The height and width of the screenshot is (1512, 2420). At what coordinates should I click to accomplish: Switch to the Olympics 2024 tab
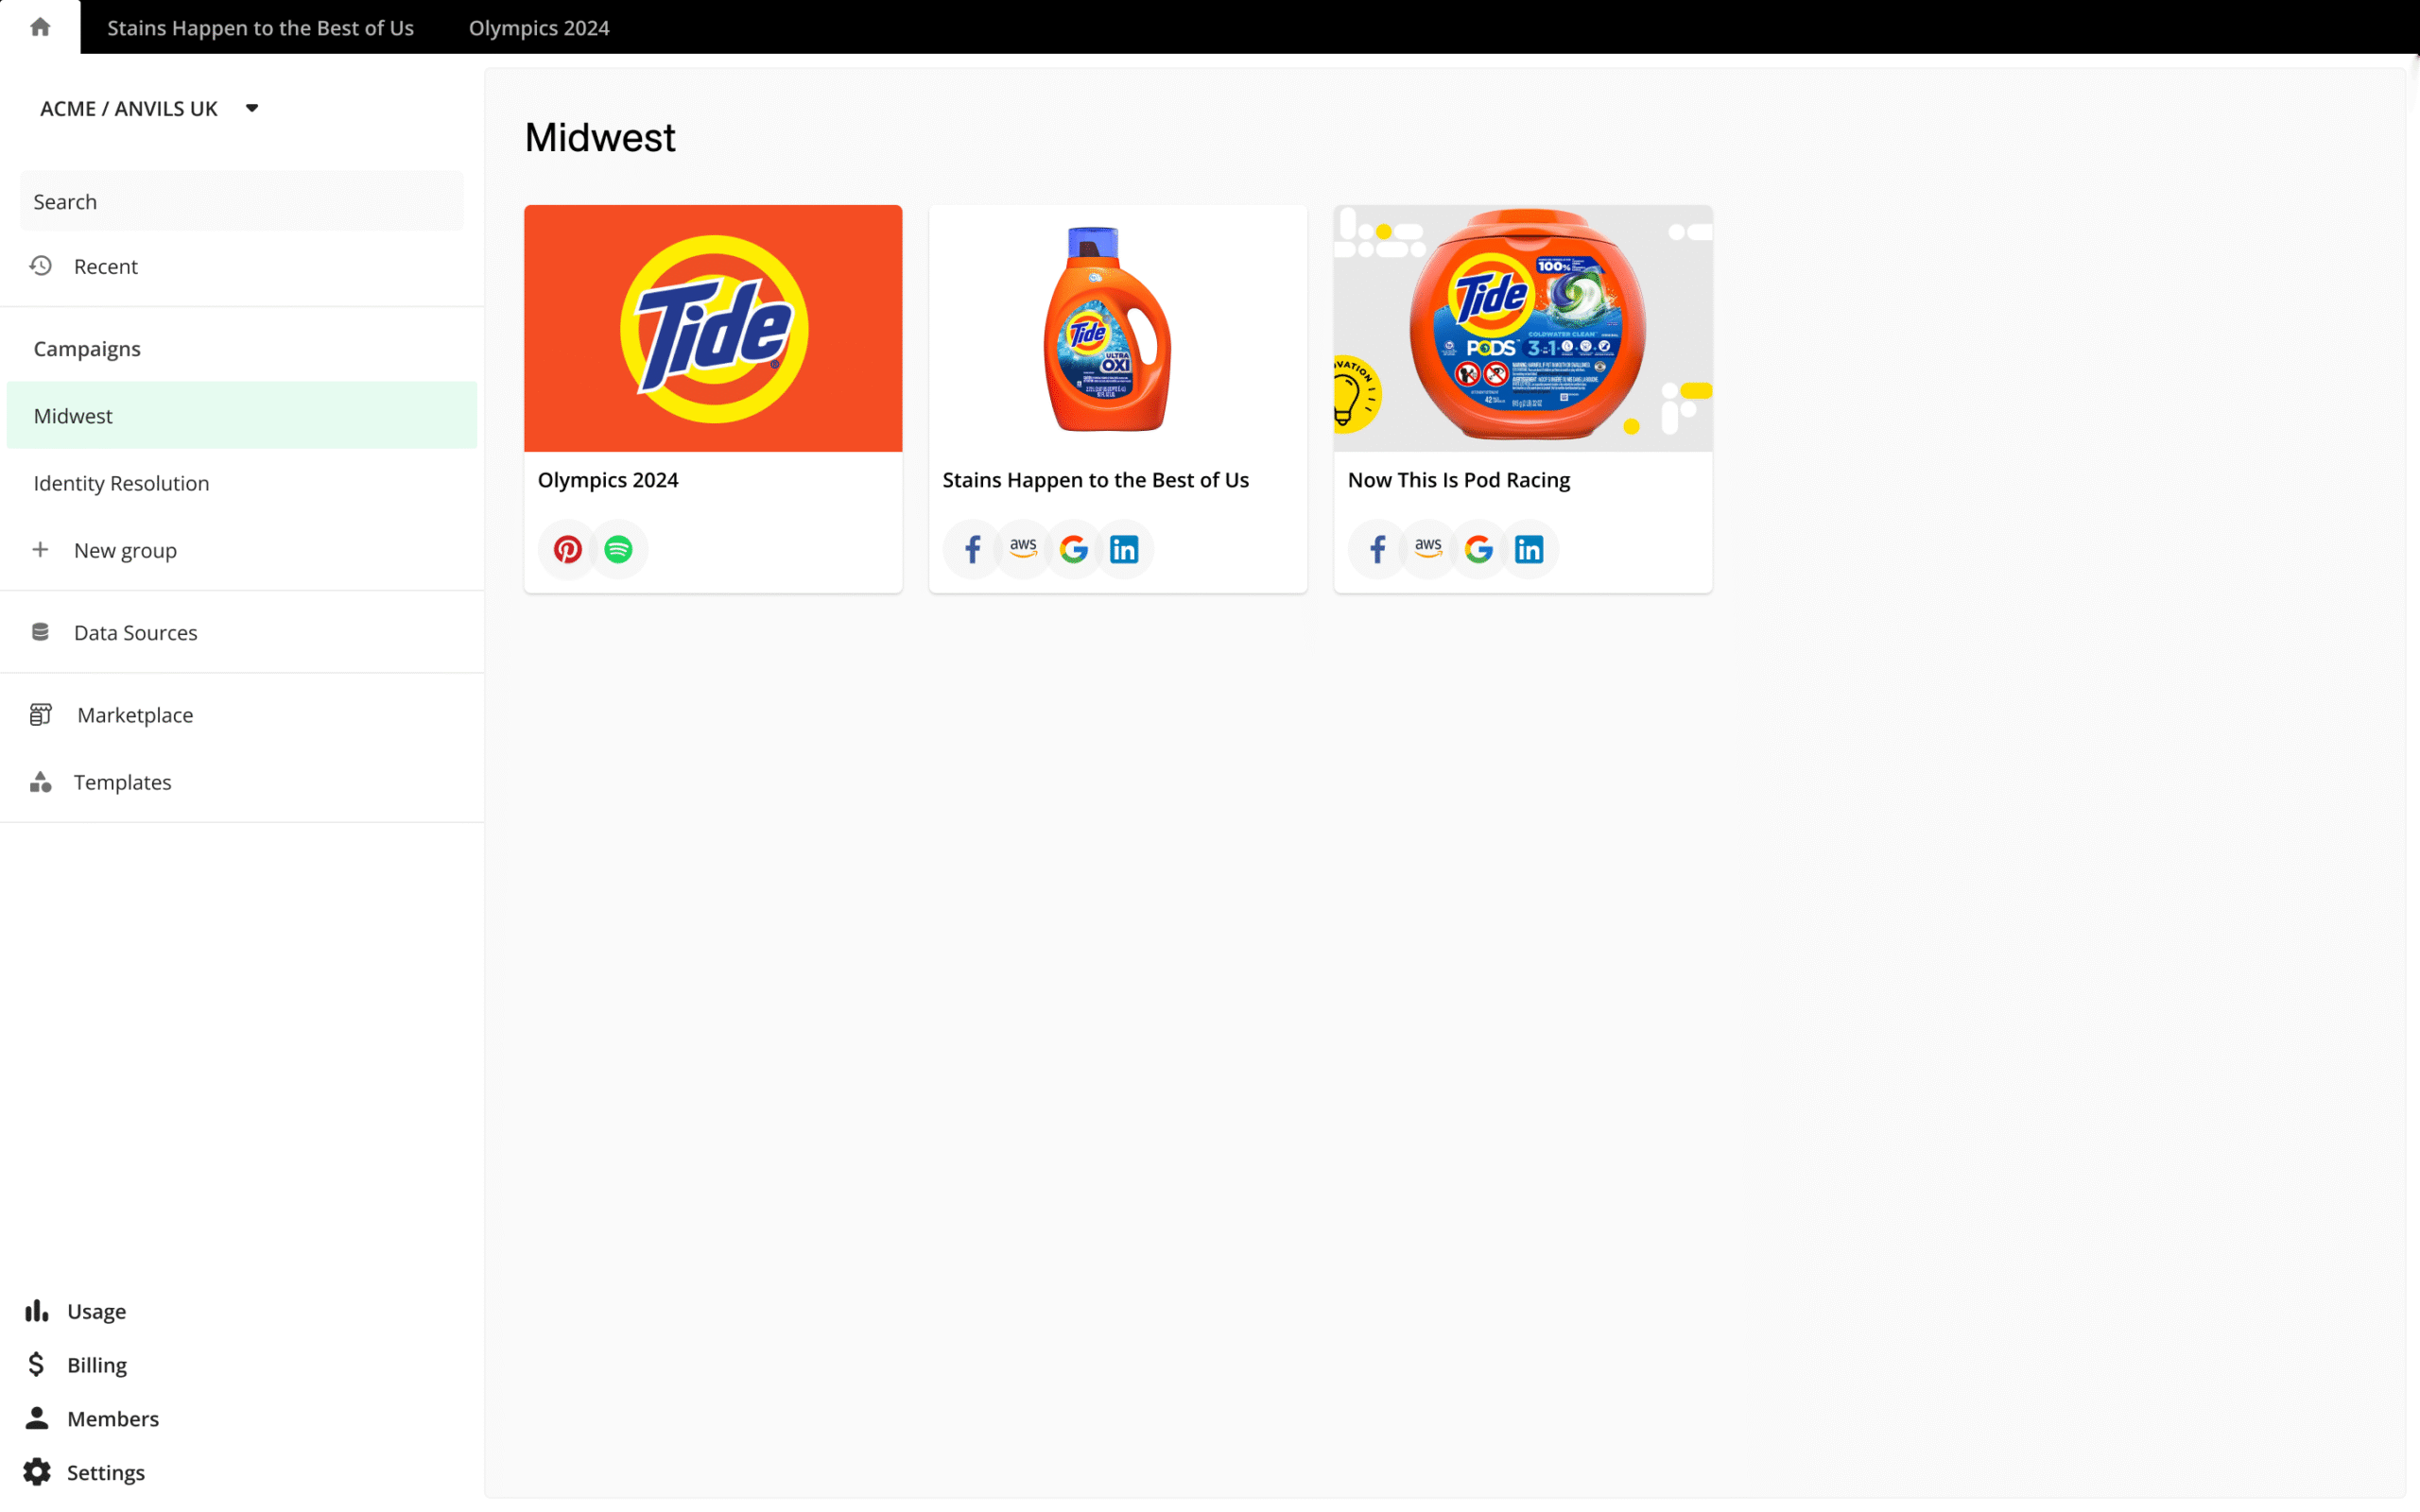(x=539, y=28)
